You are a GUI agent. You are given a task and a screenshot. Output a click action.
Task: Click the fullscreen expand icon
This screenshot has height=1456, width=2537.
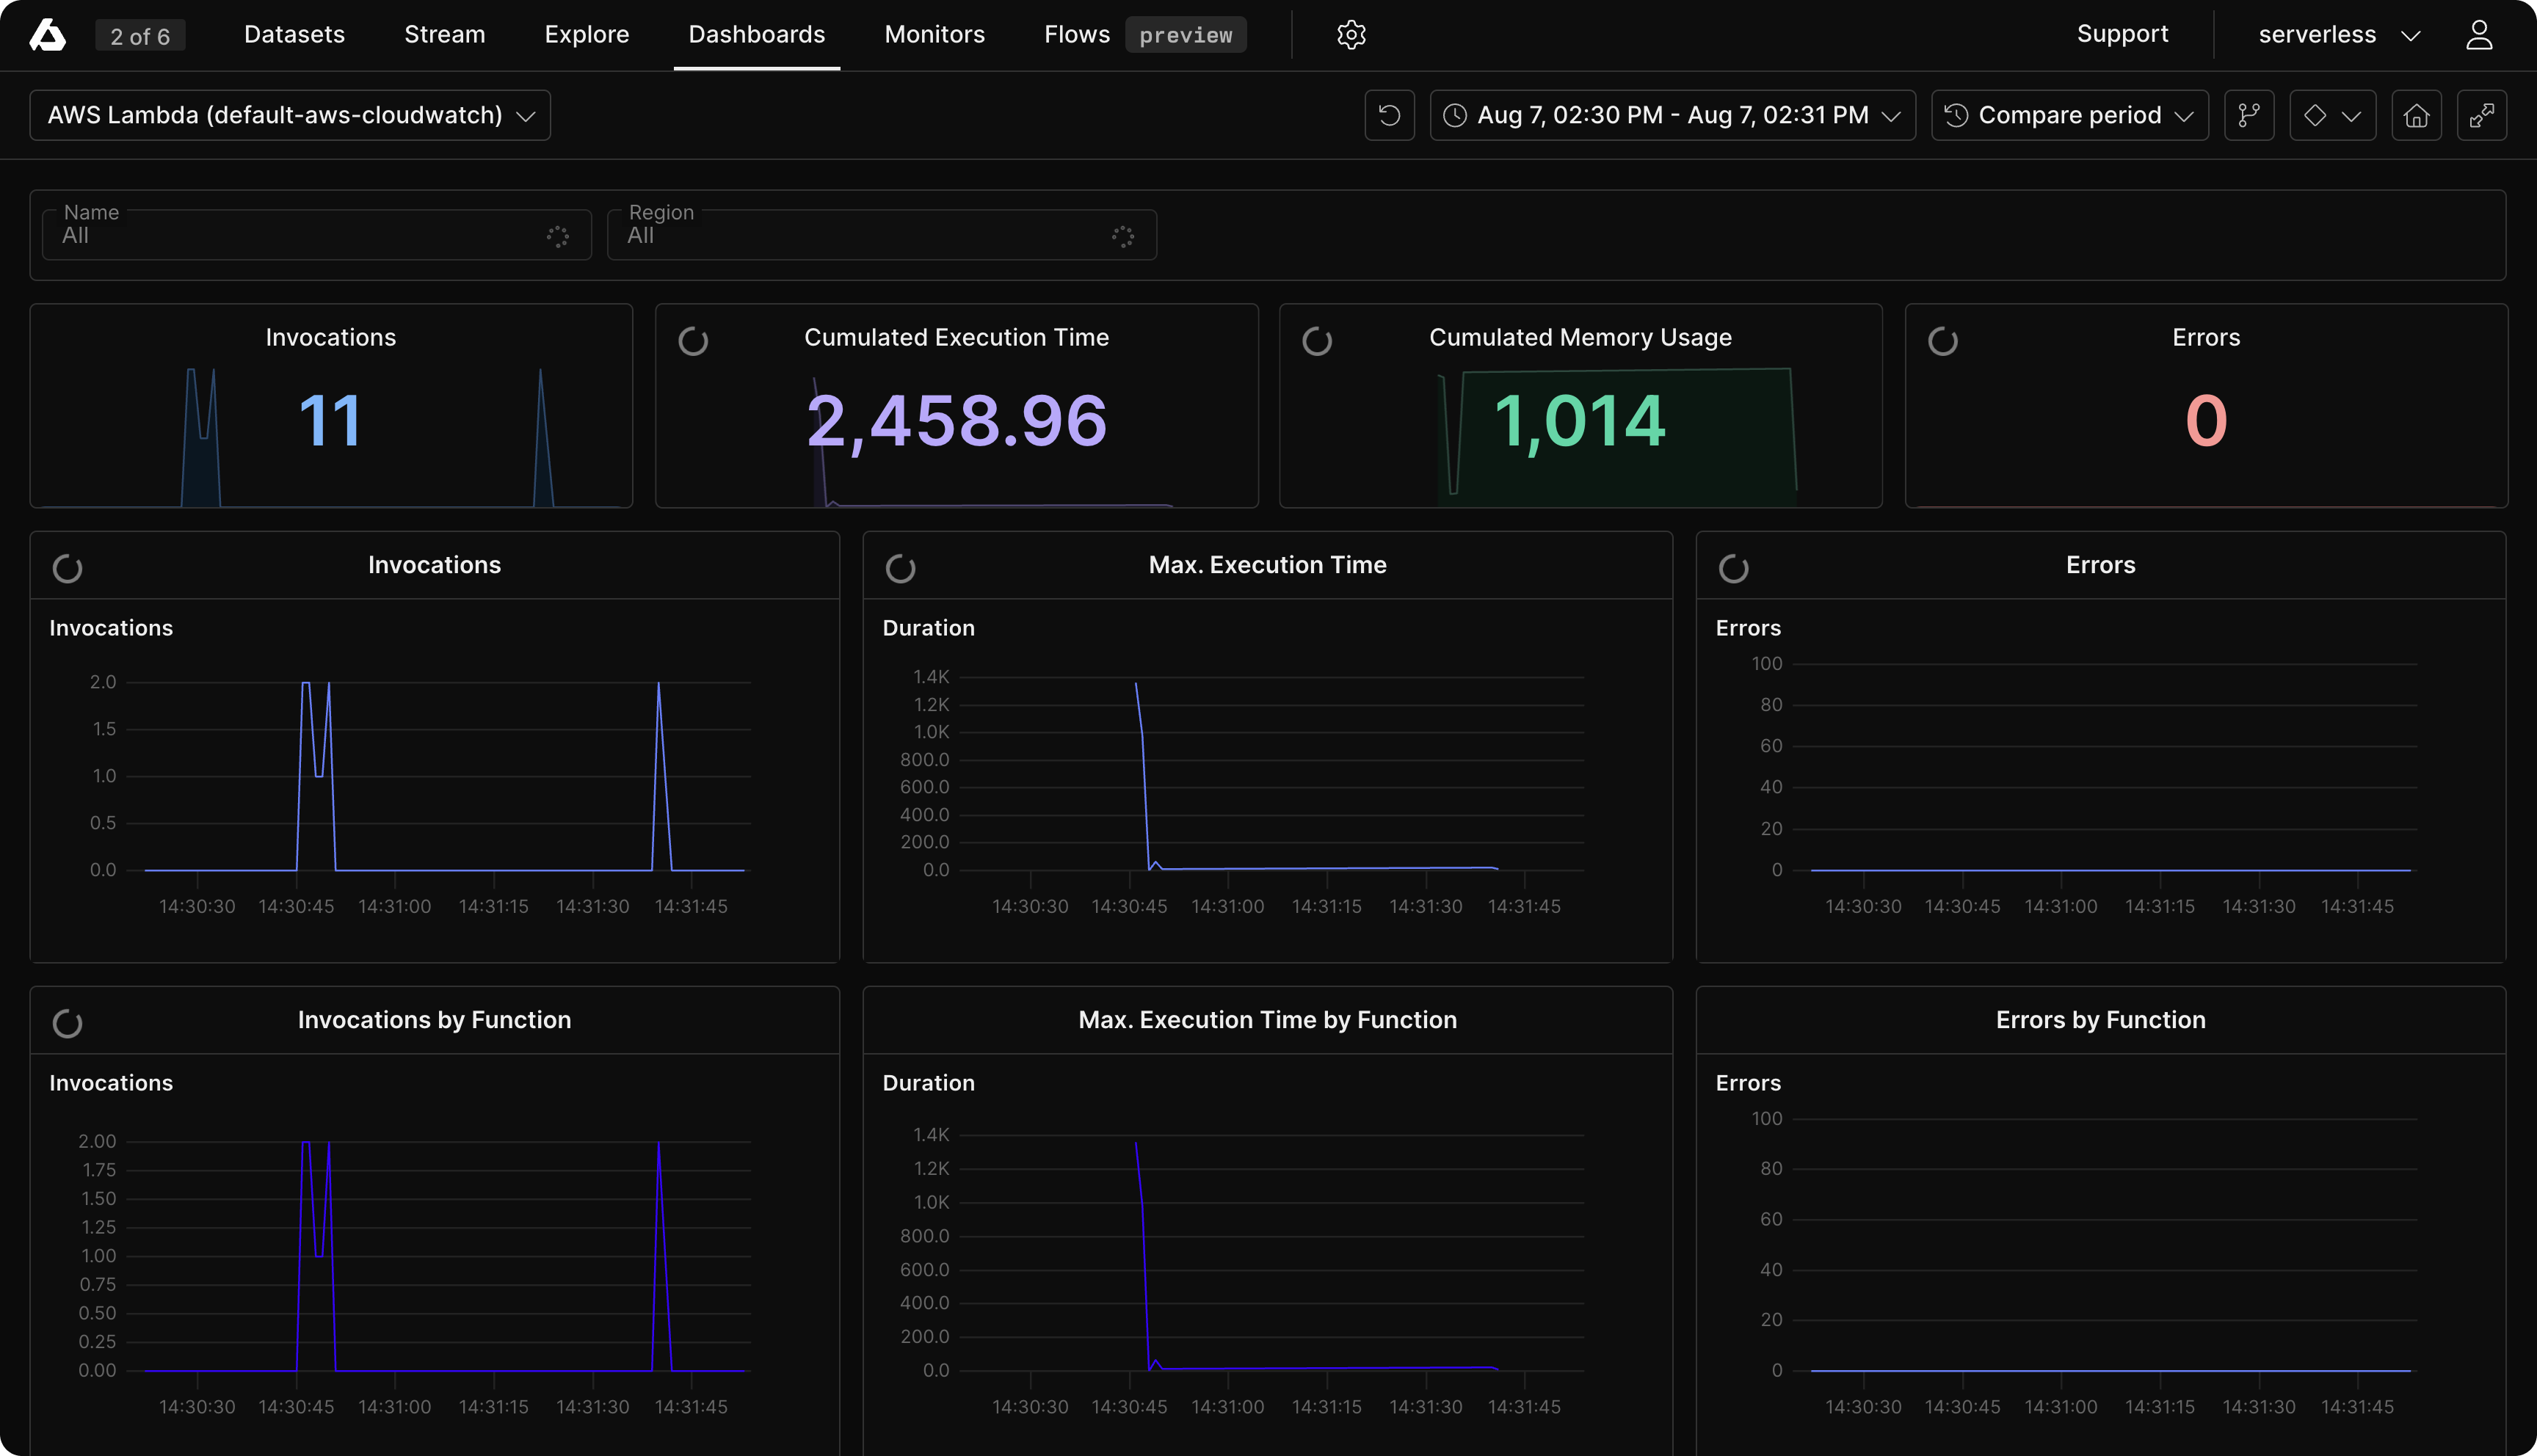click(x=2481, y=115)
